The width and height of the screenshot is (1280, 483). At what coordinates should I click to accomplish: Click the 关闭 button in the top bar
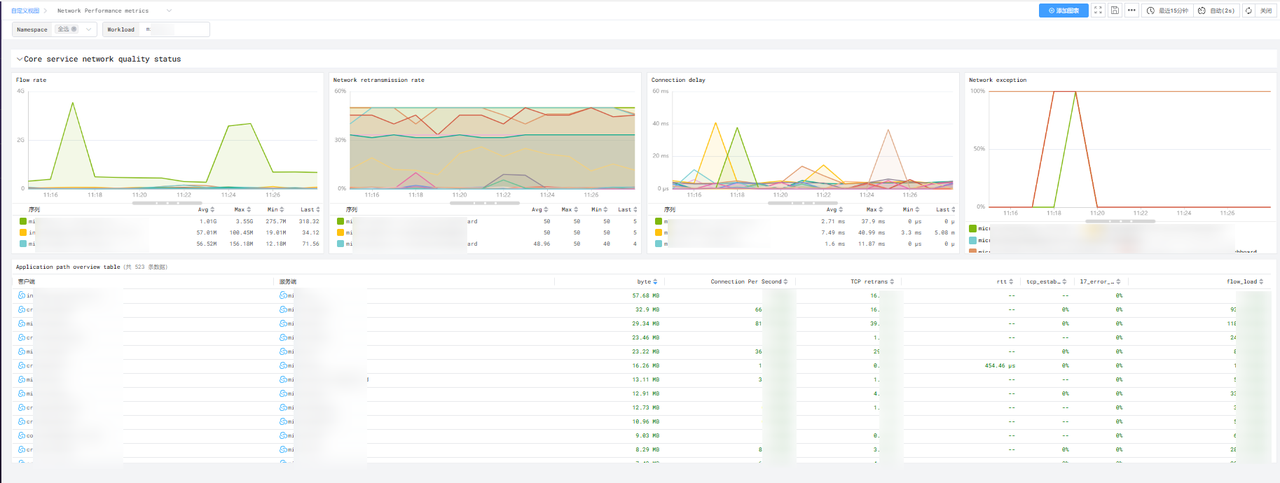click(x=1266, y=10)
